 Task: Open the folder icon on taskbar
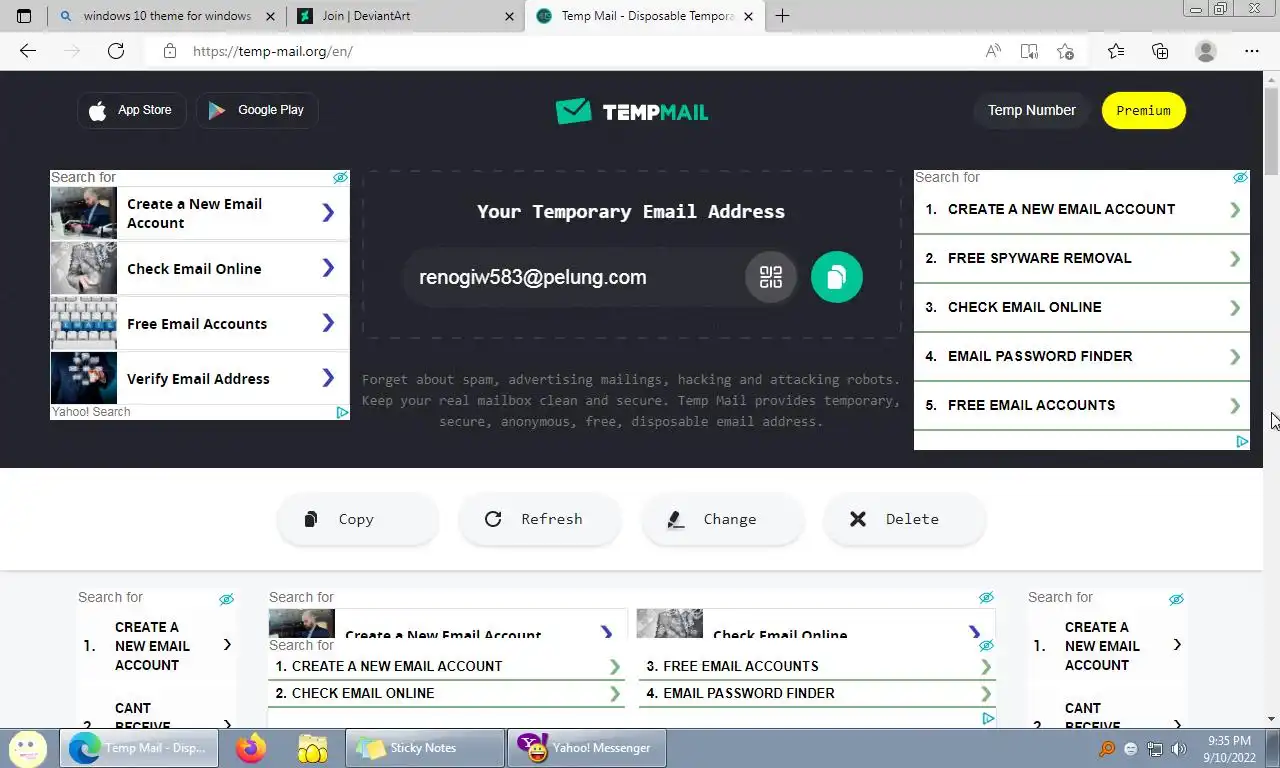click(x=313, y=748)
